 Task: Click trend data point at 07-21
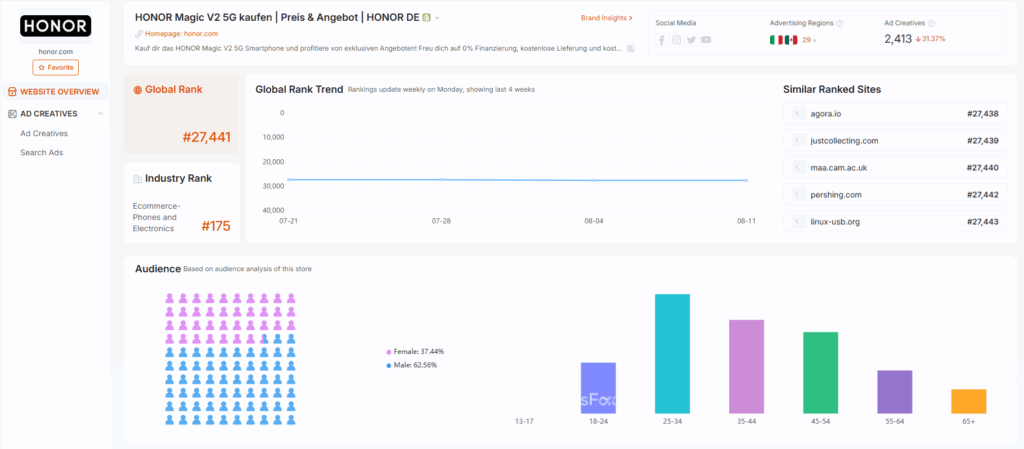[x=288, y=179]
